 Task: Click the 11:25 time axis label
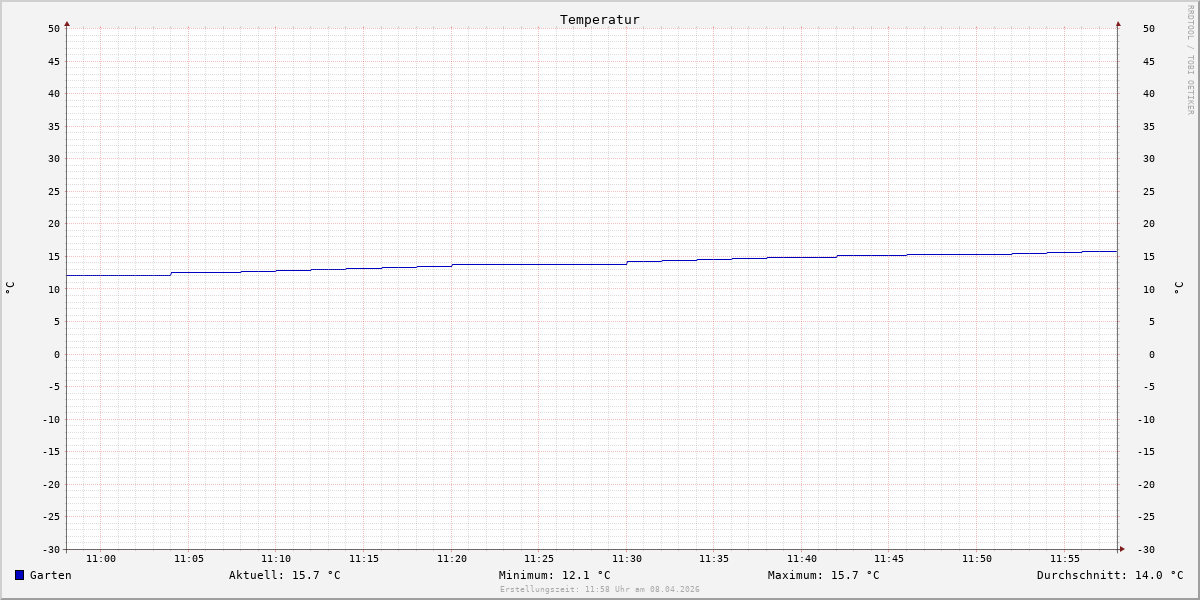tap(539, 559)
